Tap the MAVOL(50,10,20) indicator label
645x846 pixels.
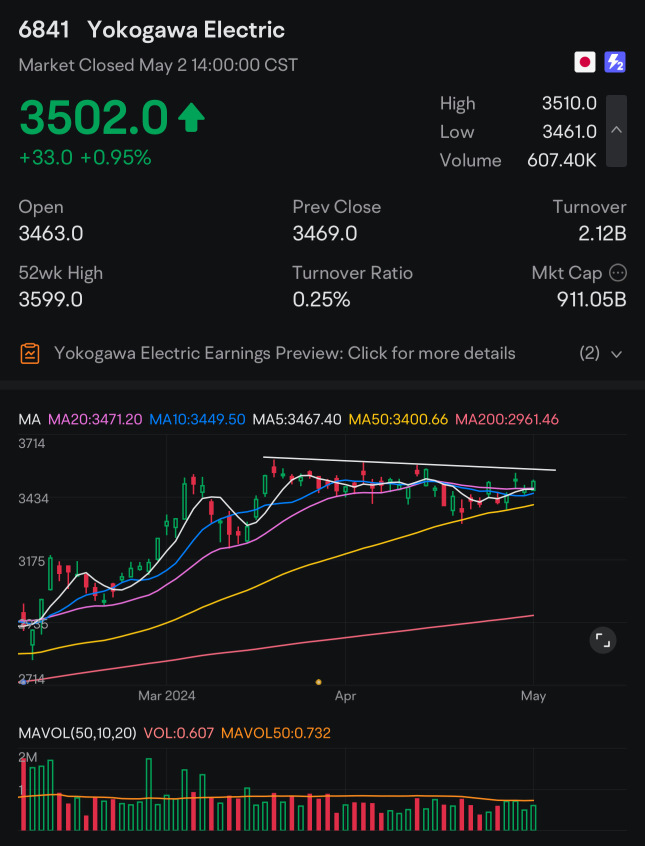point(78,733)
